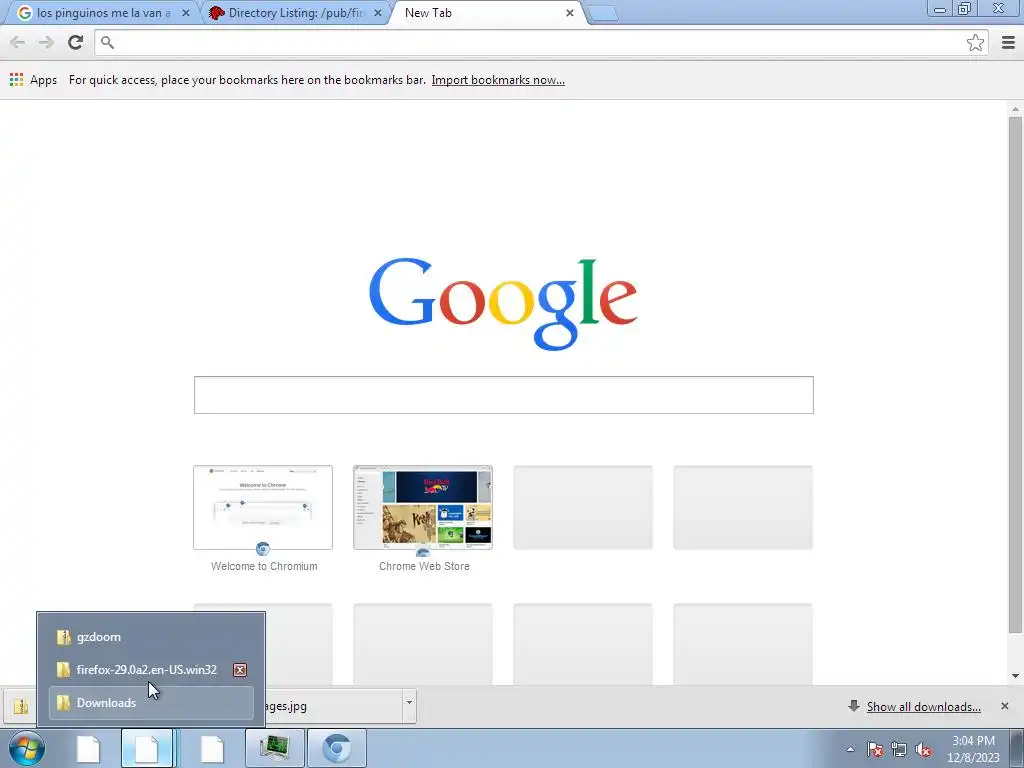Open the clock showing 3:04 PM
Image resolution: width=1024 pixels, height=768 pixels.
(973, 749)
